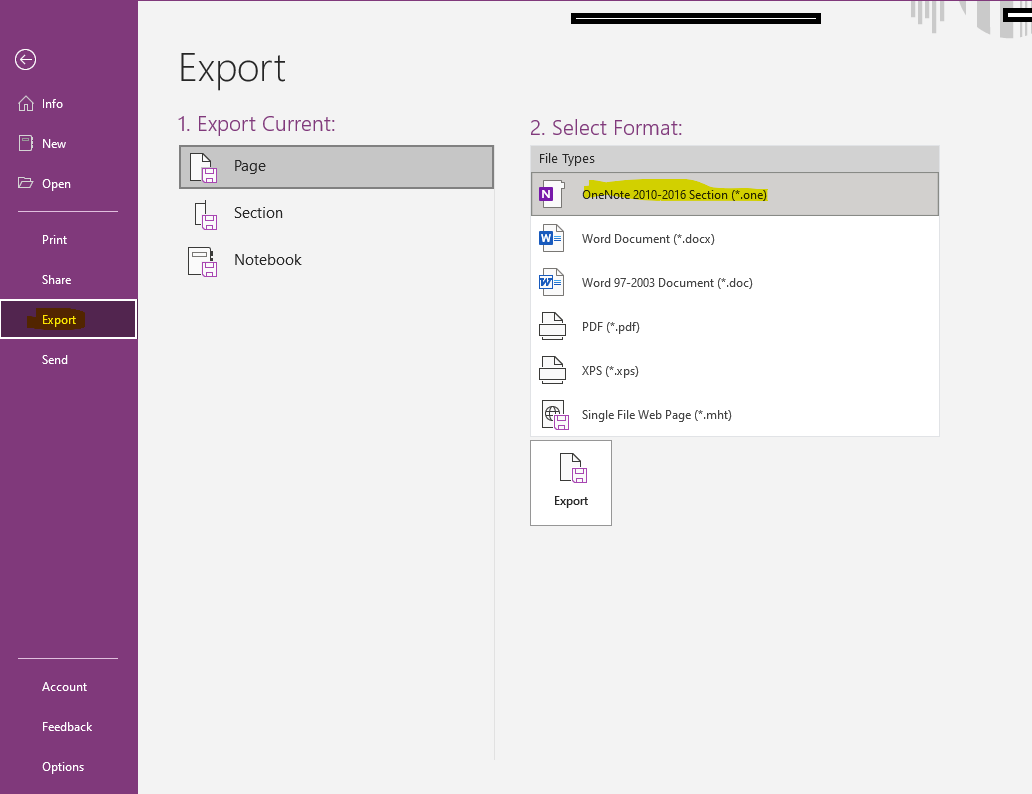The height and width of the screenshot is (794, 1032).
Task: Choose Section under Export Current
Action: click(336, 213)
